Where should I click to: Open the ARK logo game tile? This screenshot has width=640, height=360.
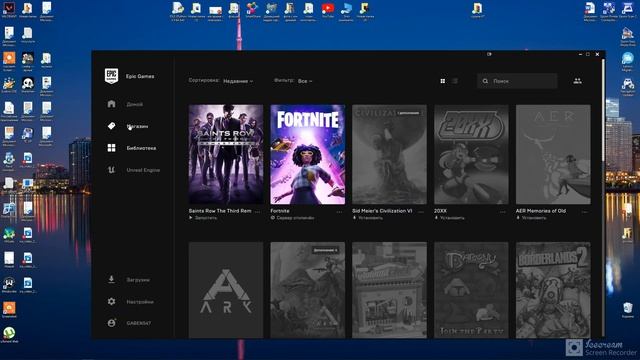[x=226, y=290]
